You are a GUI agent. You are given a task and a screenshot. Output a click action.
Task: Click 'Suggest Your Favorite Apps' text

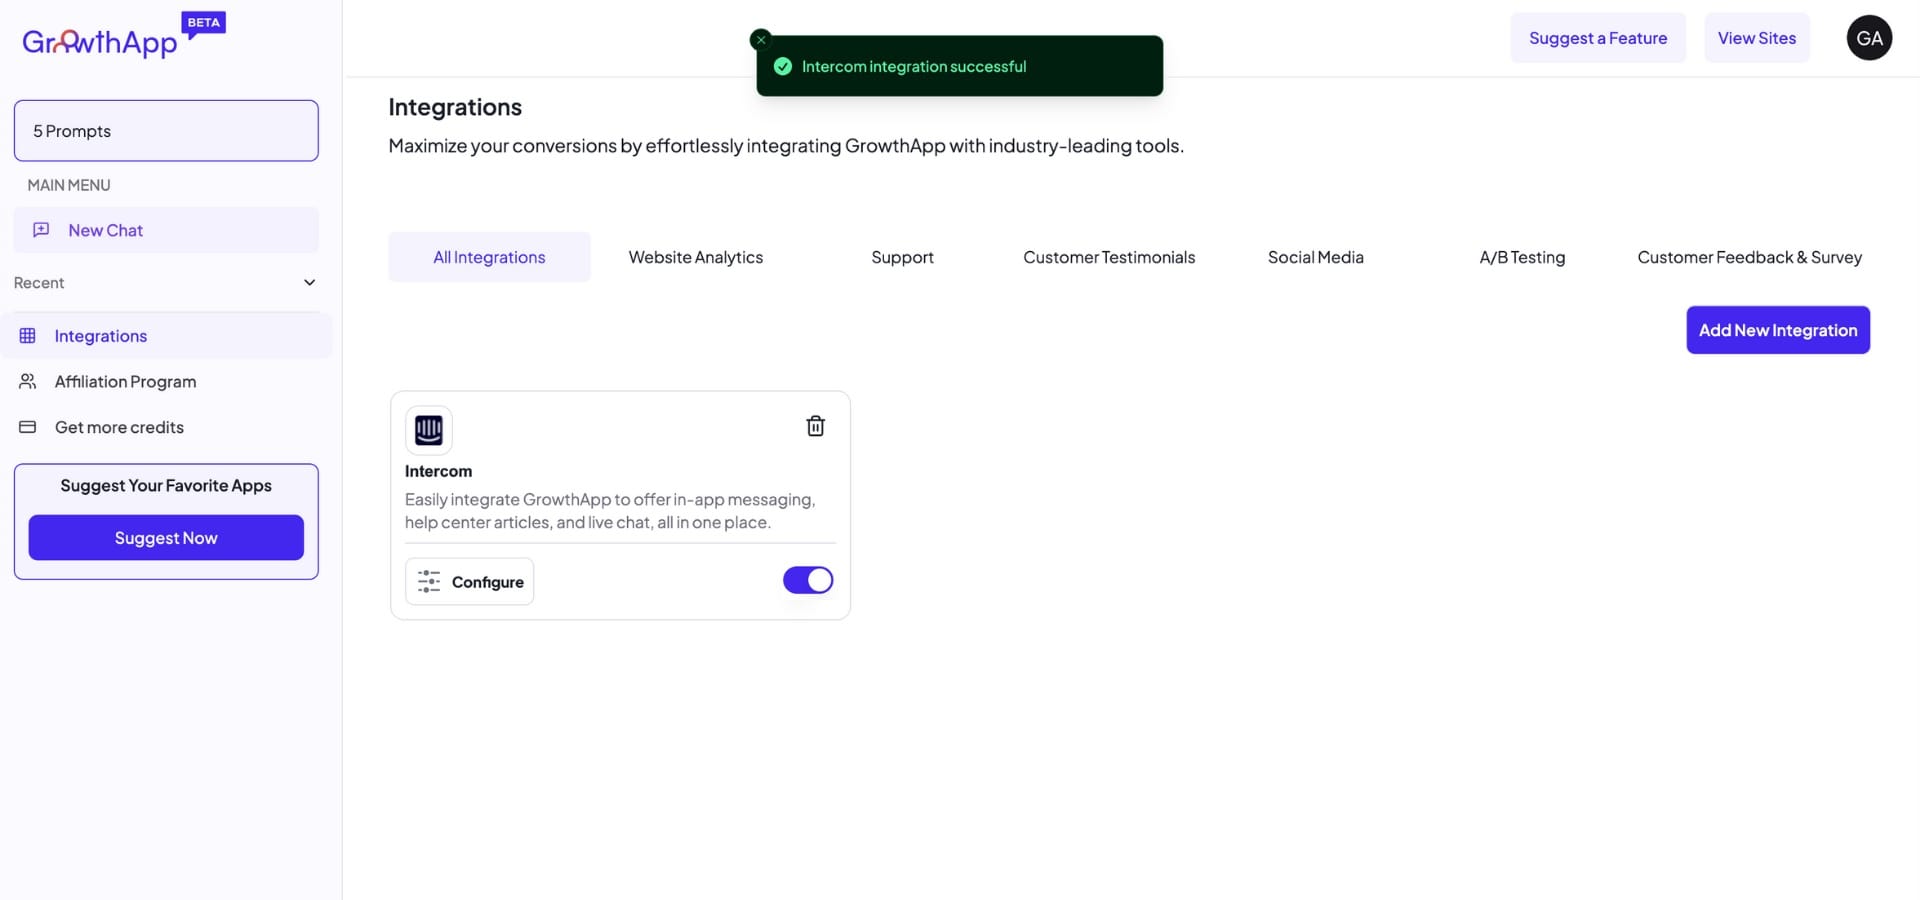[x=166, y=485]
